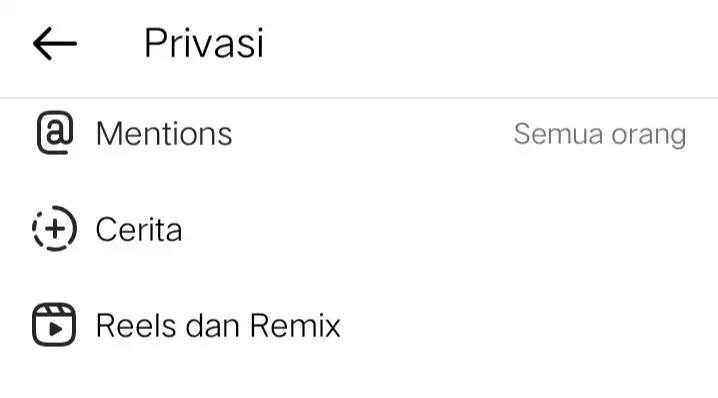Click the Semua orang mentions value
718x398 pixels.
[600, 135]
